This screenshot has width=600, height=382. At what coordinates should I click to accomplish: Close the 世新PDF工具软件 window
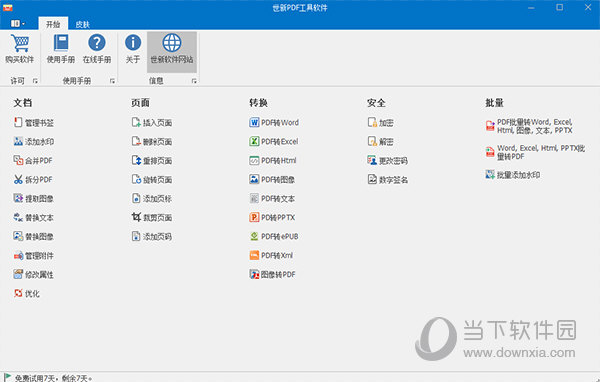[x=588, y=8]
